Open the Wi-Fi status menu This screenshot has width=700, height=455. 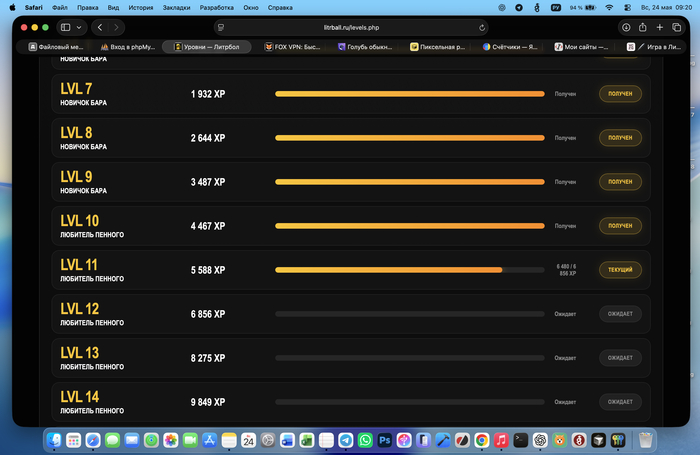tap(609, 8)
